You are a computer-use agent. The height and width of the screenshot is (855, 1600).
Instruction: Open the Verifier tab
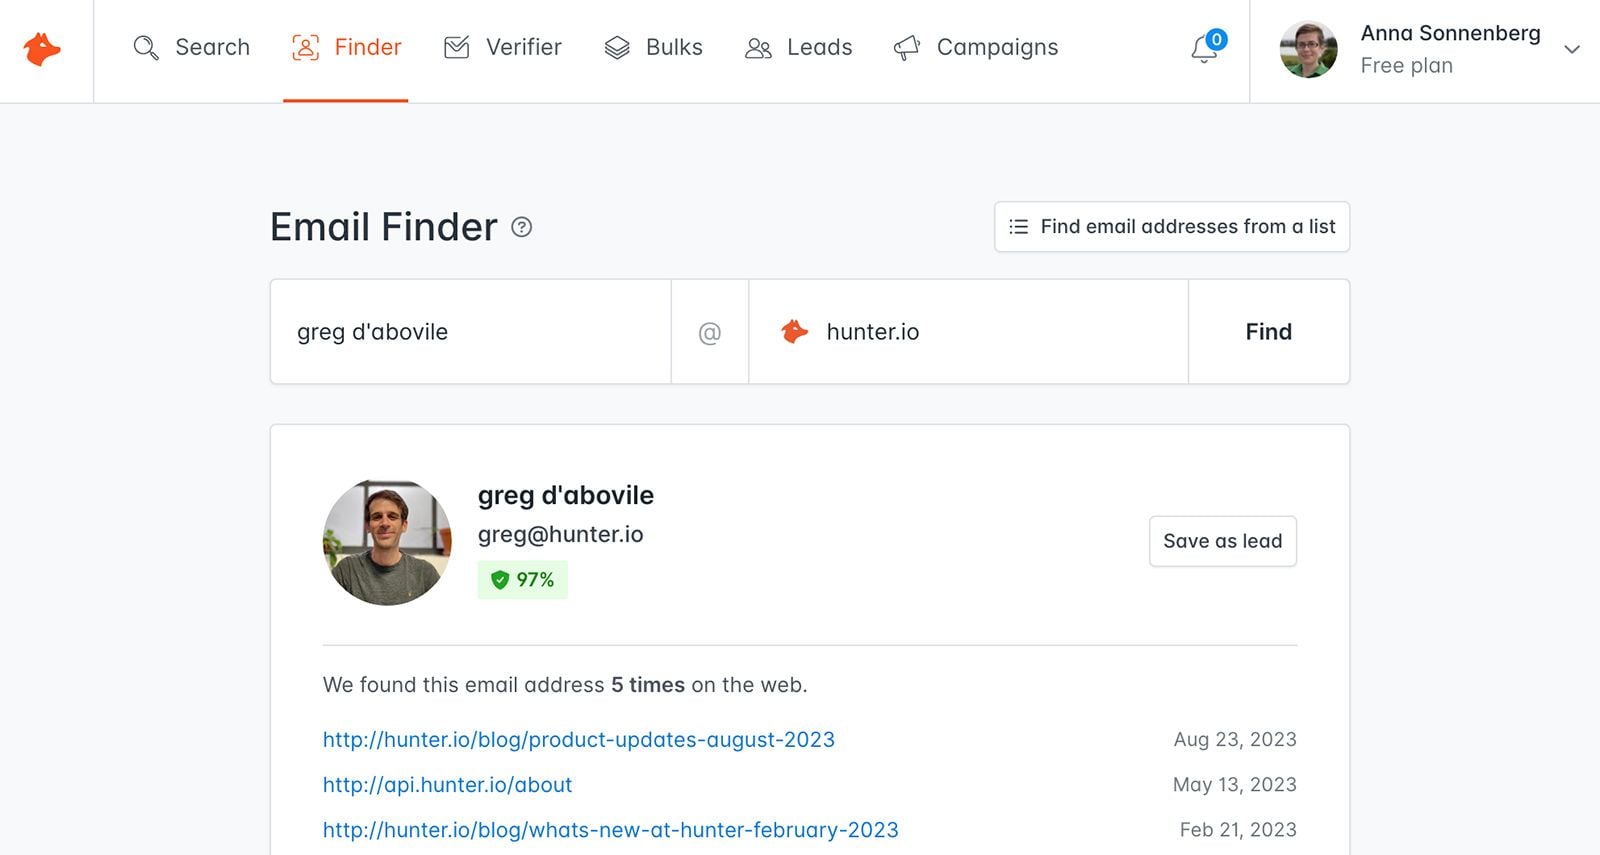503,48
